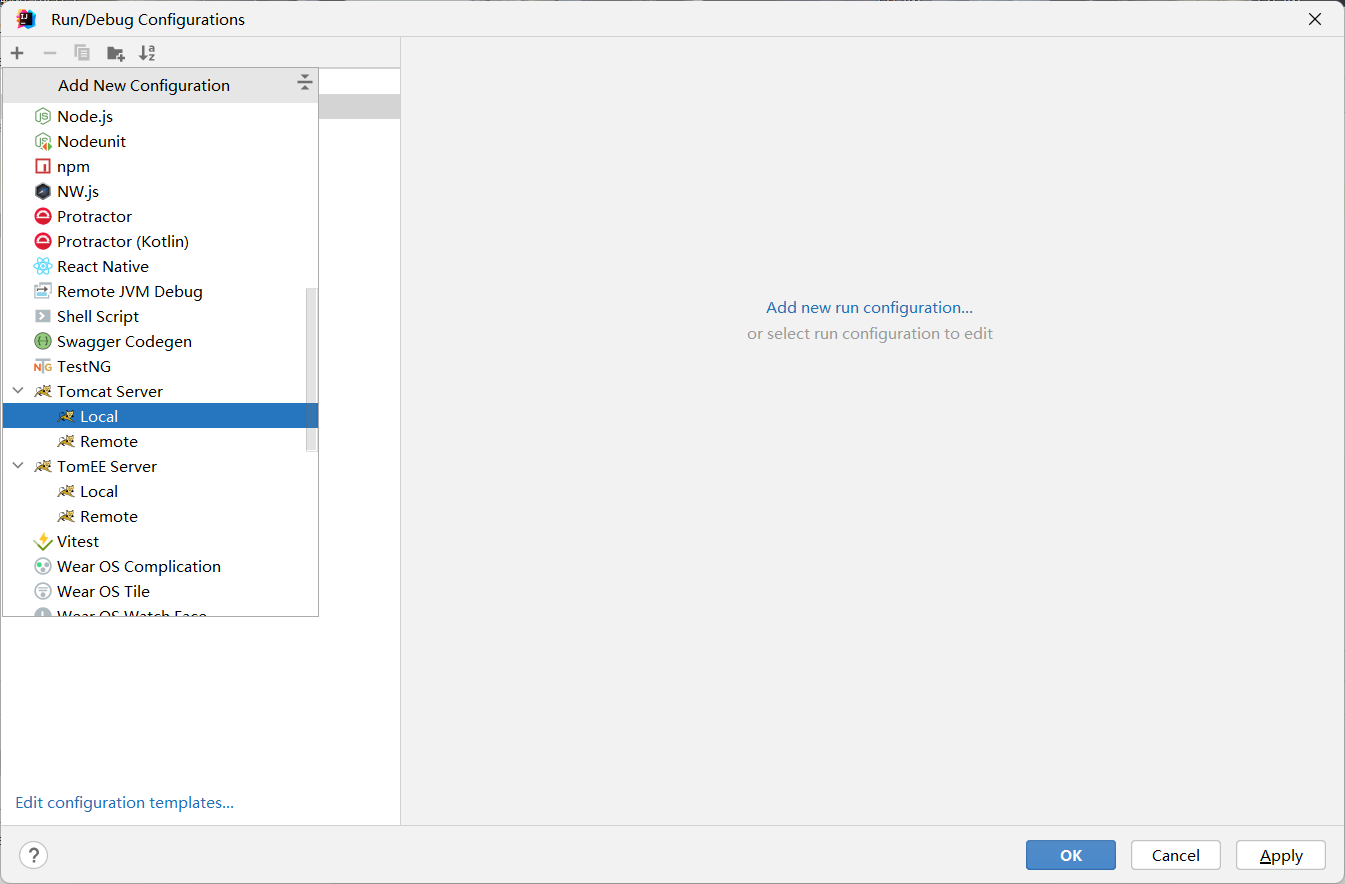Image resolution: width=1345 pixels, height=884 pixels.
Task: Choose Nodeunit configuration type
Action: click(x=160, y=141)
